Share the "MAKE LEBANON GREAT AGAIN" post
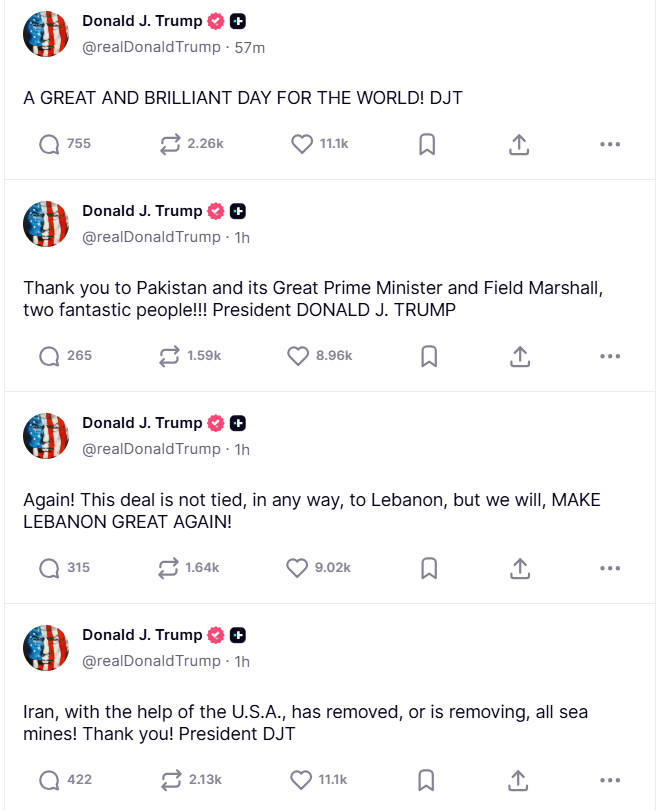The height and width of the screenshot is (811, 666). click(x=519, y=568)
